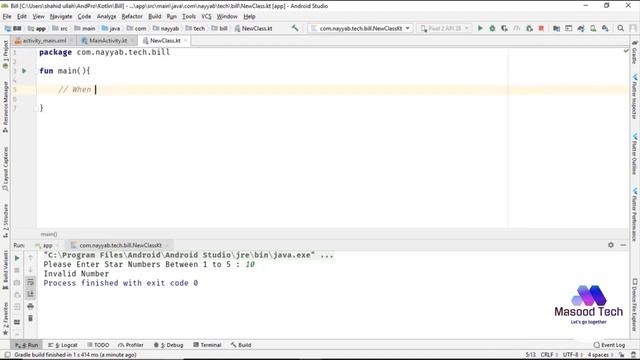Open the Project side panel

5,54
